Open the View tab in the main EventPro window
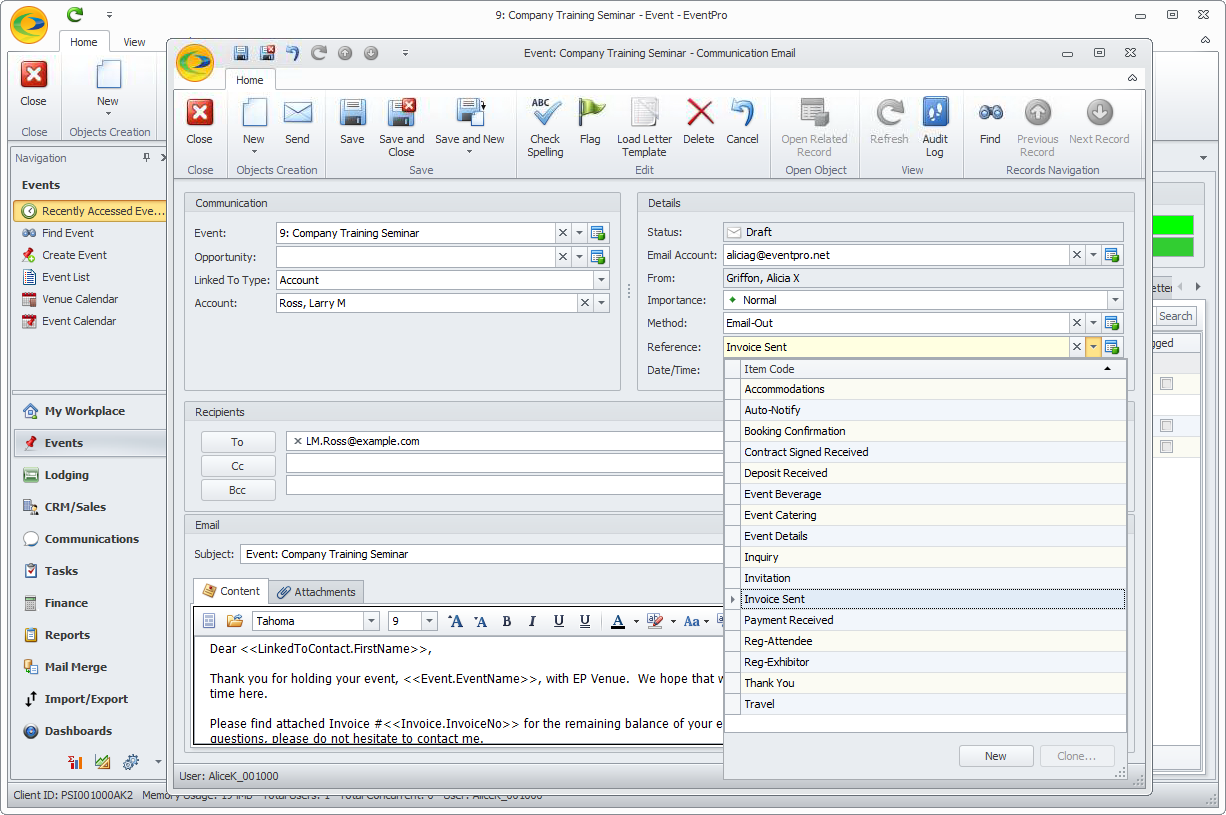 click(x=134, y=42)
